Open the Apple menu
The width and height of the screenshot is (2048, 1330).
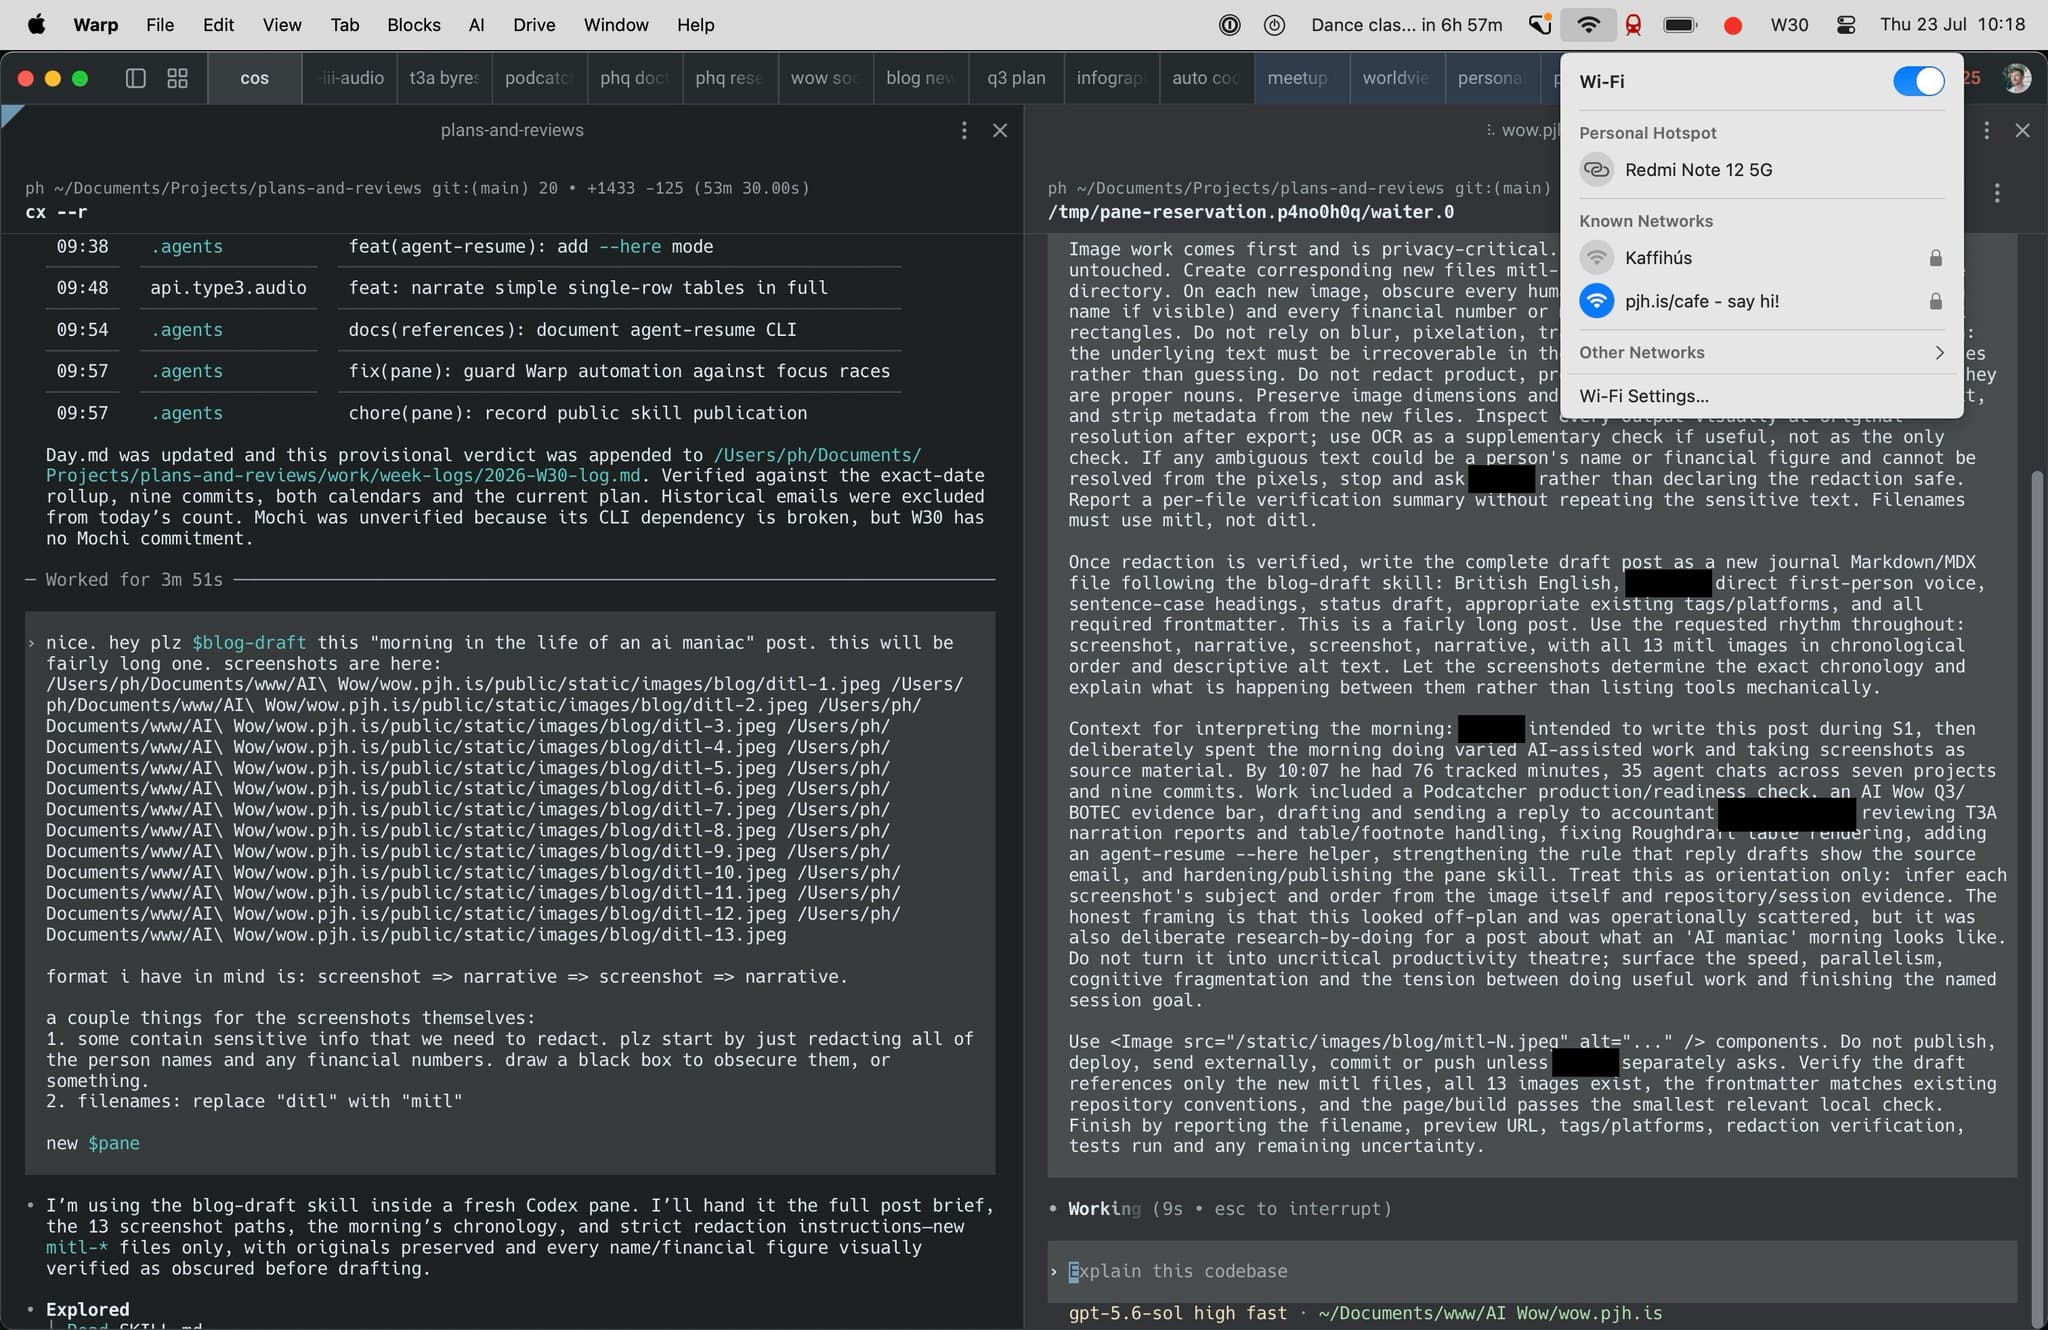[36, 25]
